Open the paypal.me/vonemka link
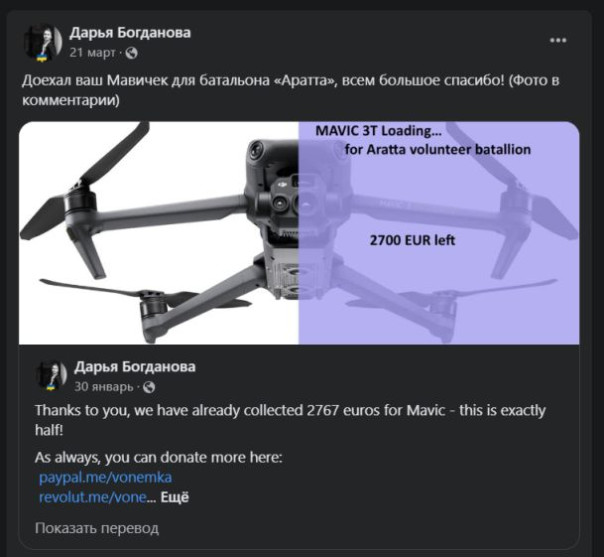The image size is (604, 557). coord(105,477)
